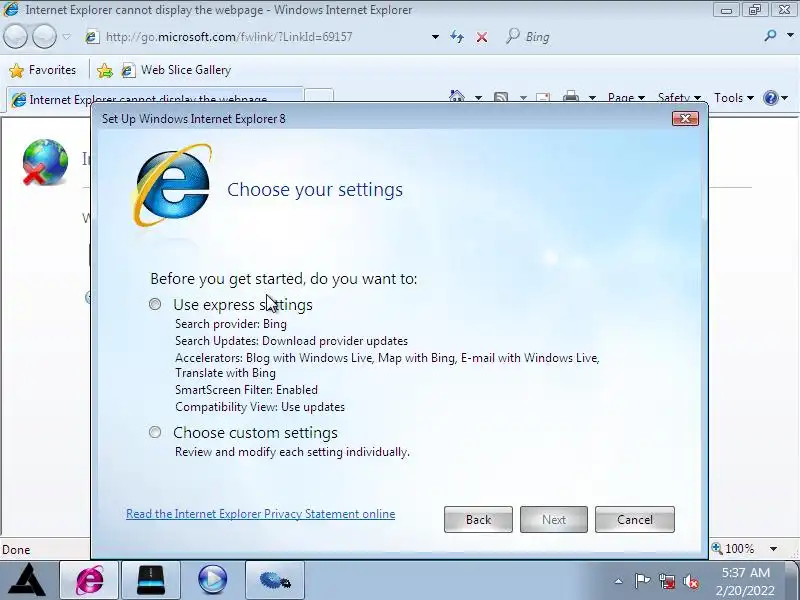Expand the Feeds dropdown arrow
This screenshot has height=600, width=800.
523,97
